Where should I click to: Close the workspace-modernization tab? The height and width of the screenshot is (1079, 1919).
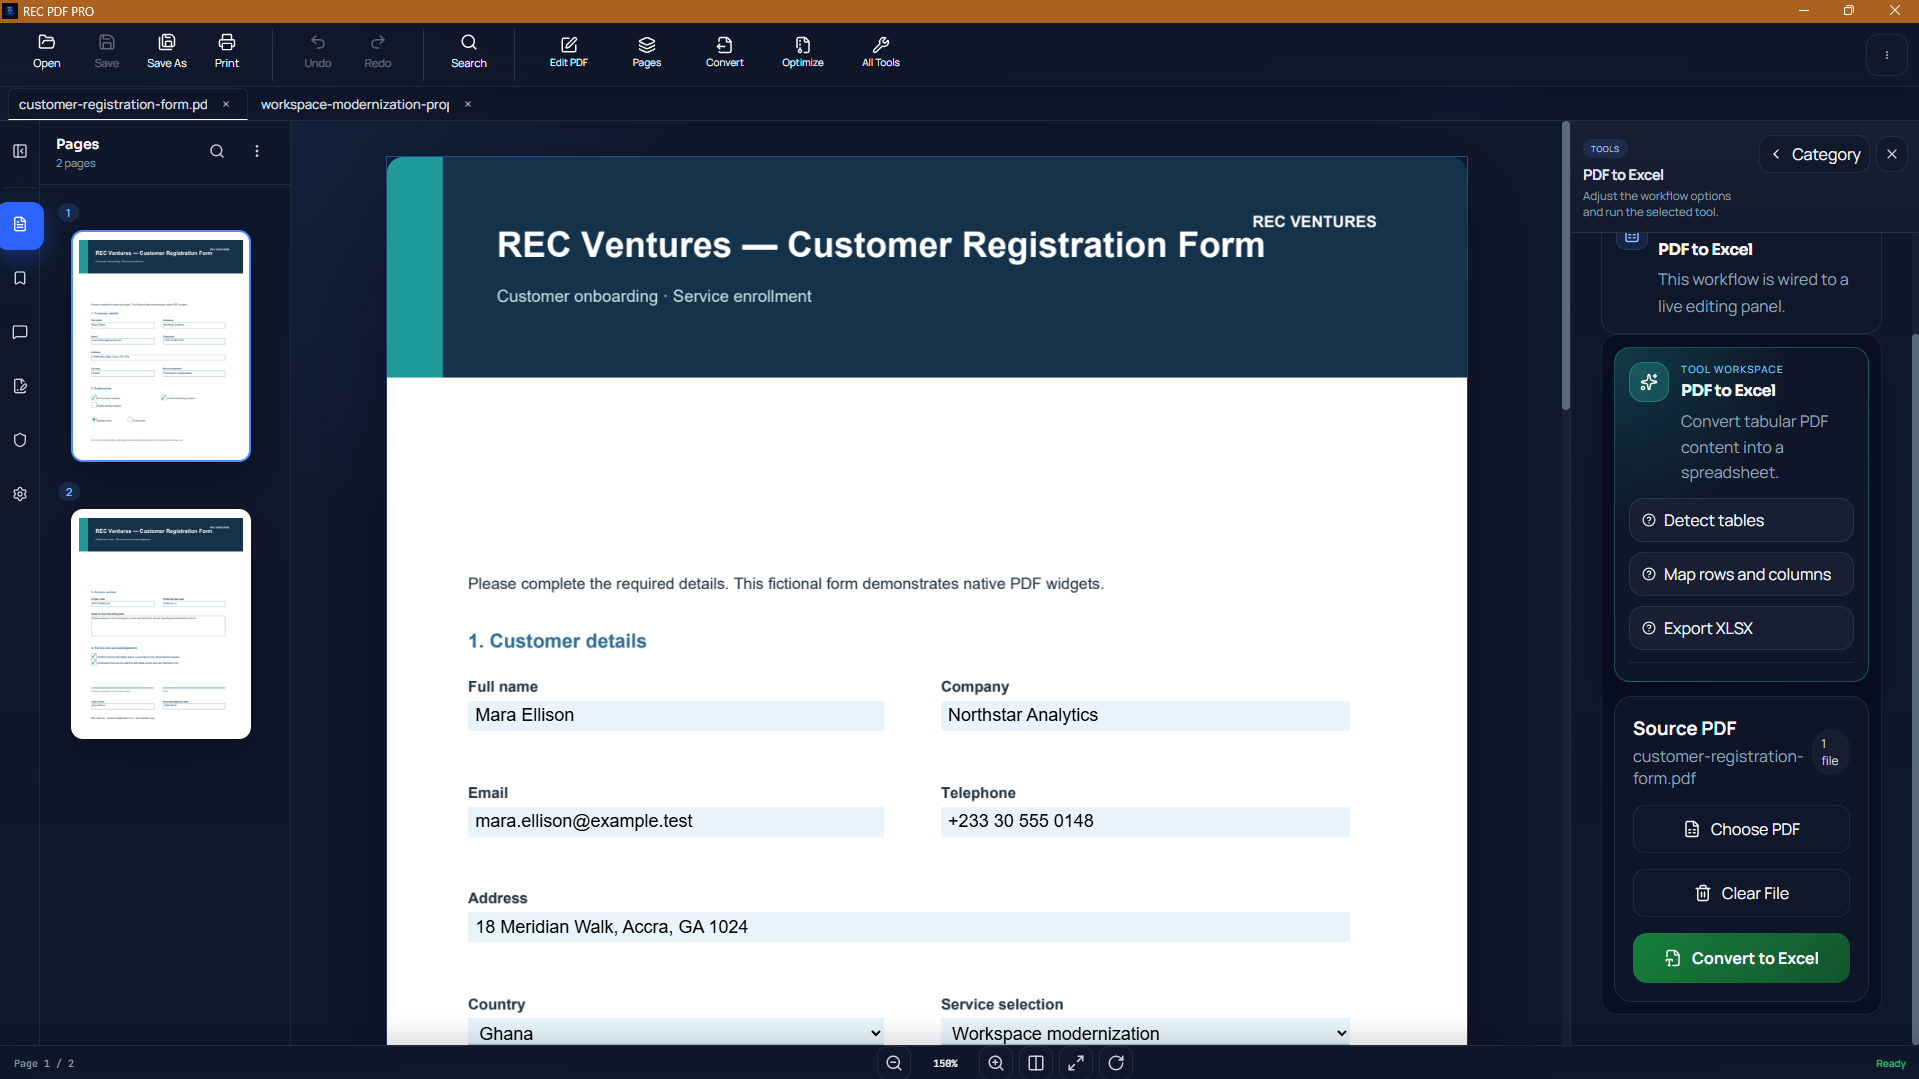pos(467,104)
